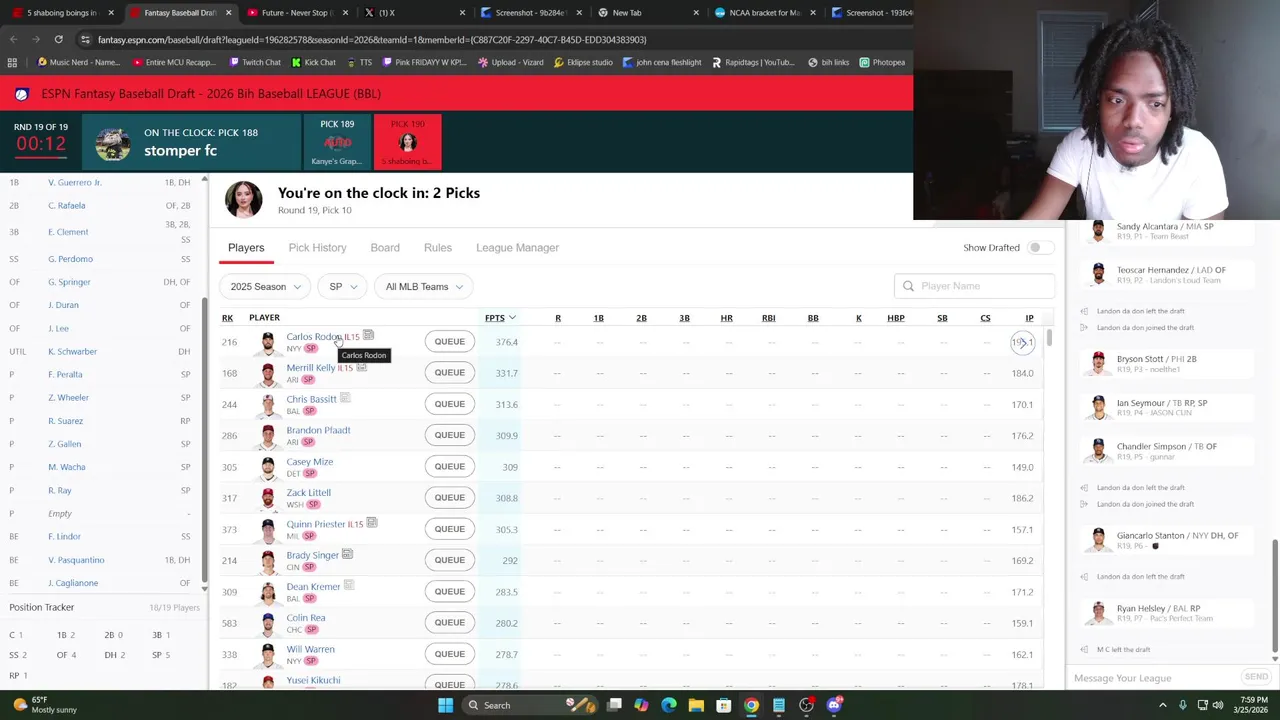Sort by the FPTS column arrow
This screenshot has width=1280, height=720.
pyautogui.click(x=512, y=318)
